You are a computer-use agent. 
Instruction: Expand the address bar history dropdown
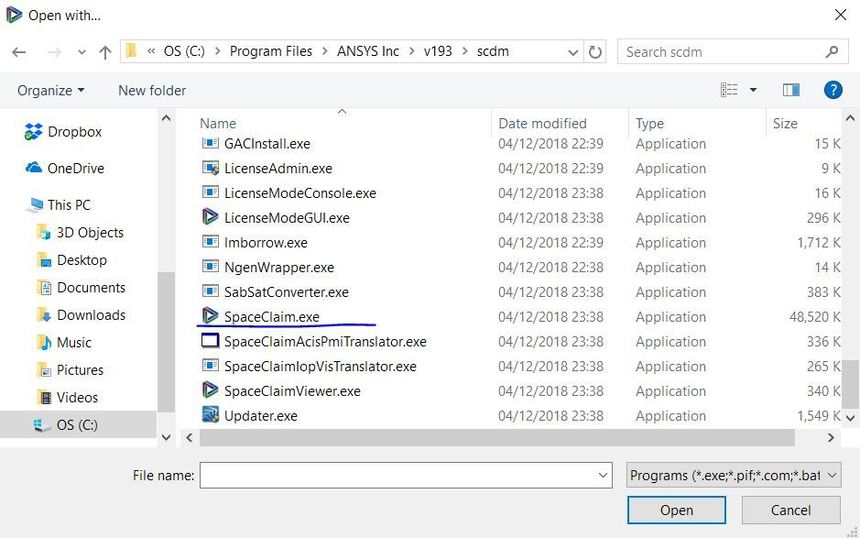click(573, 52)
